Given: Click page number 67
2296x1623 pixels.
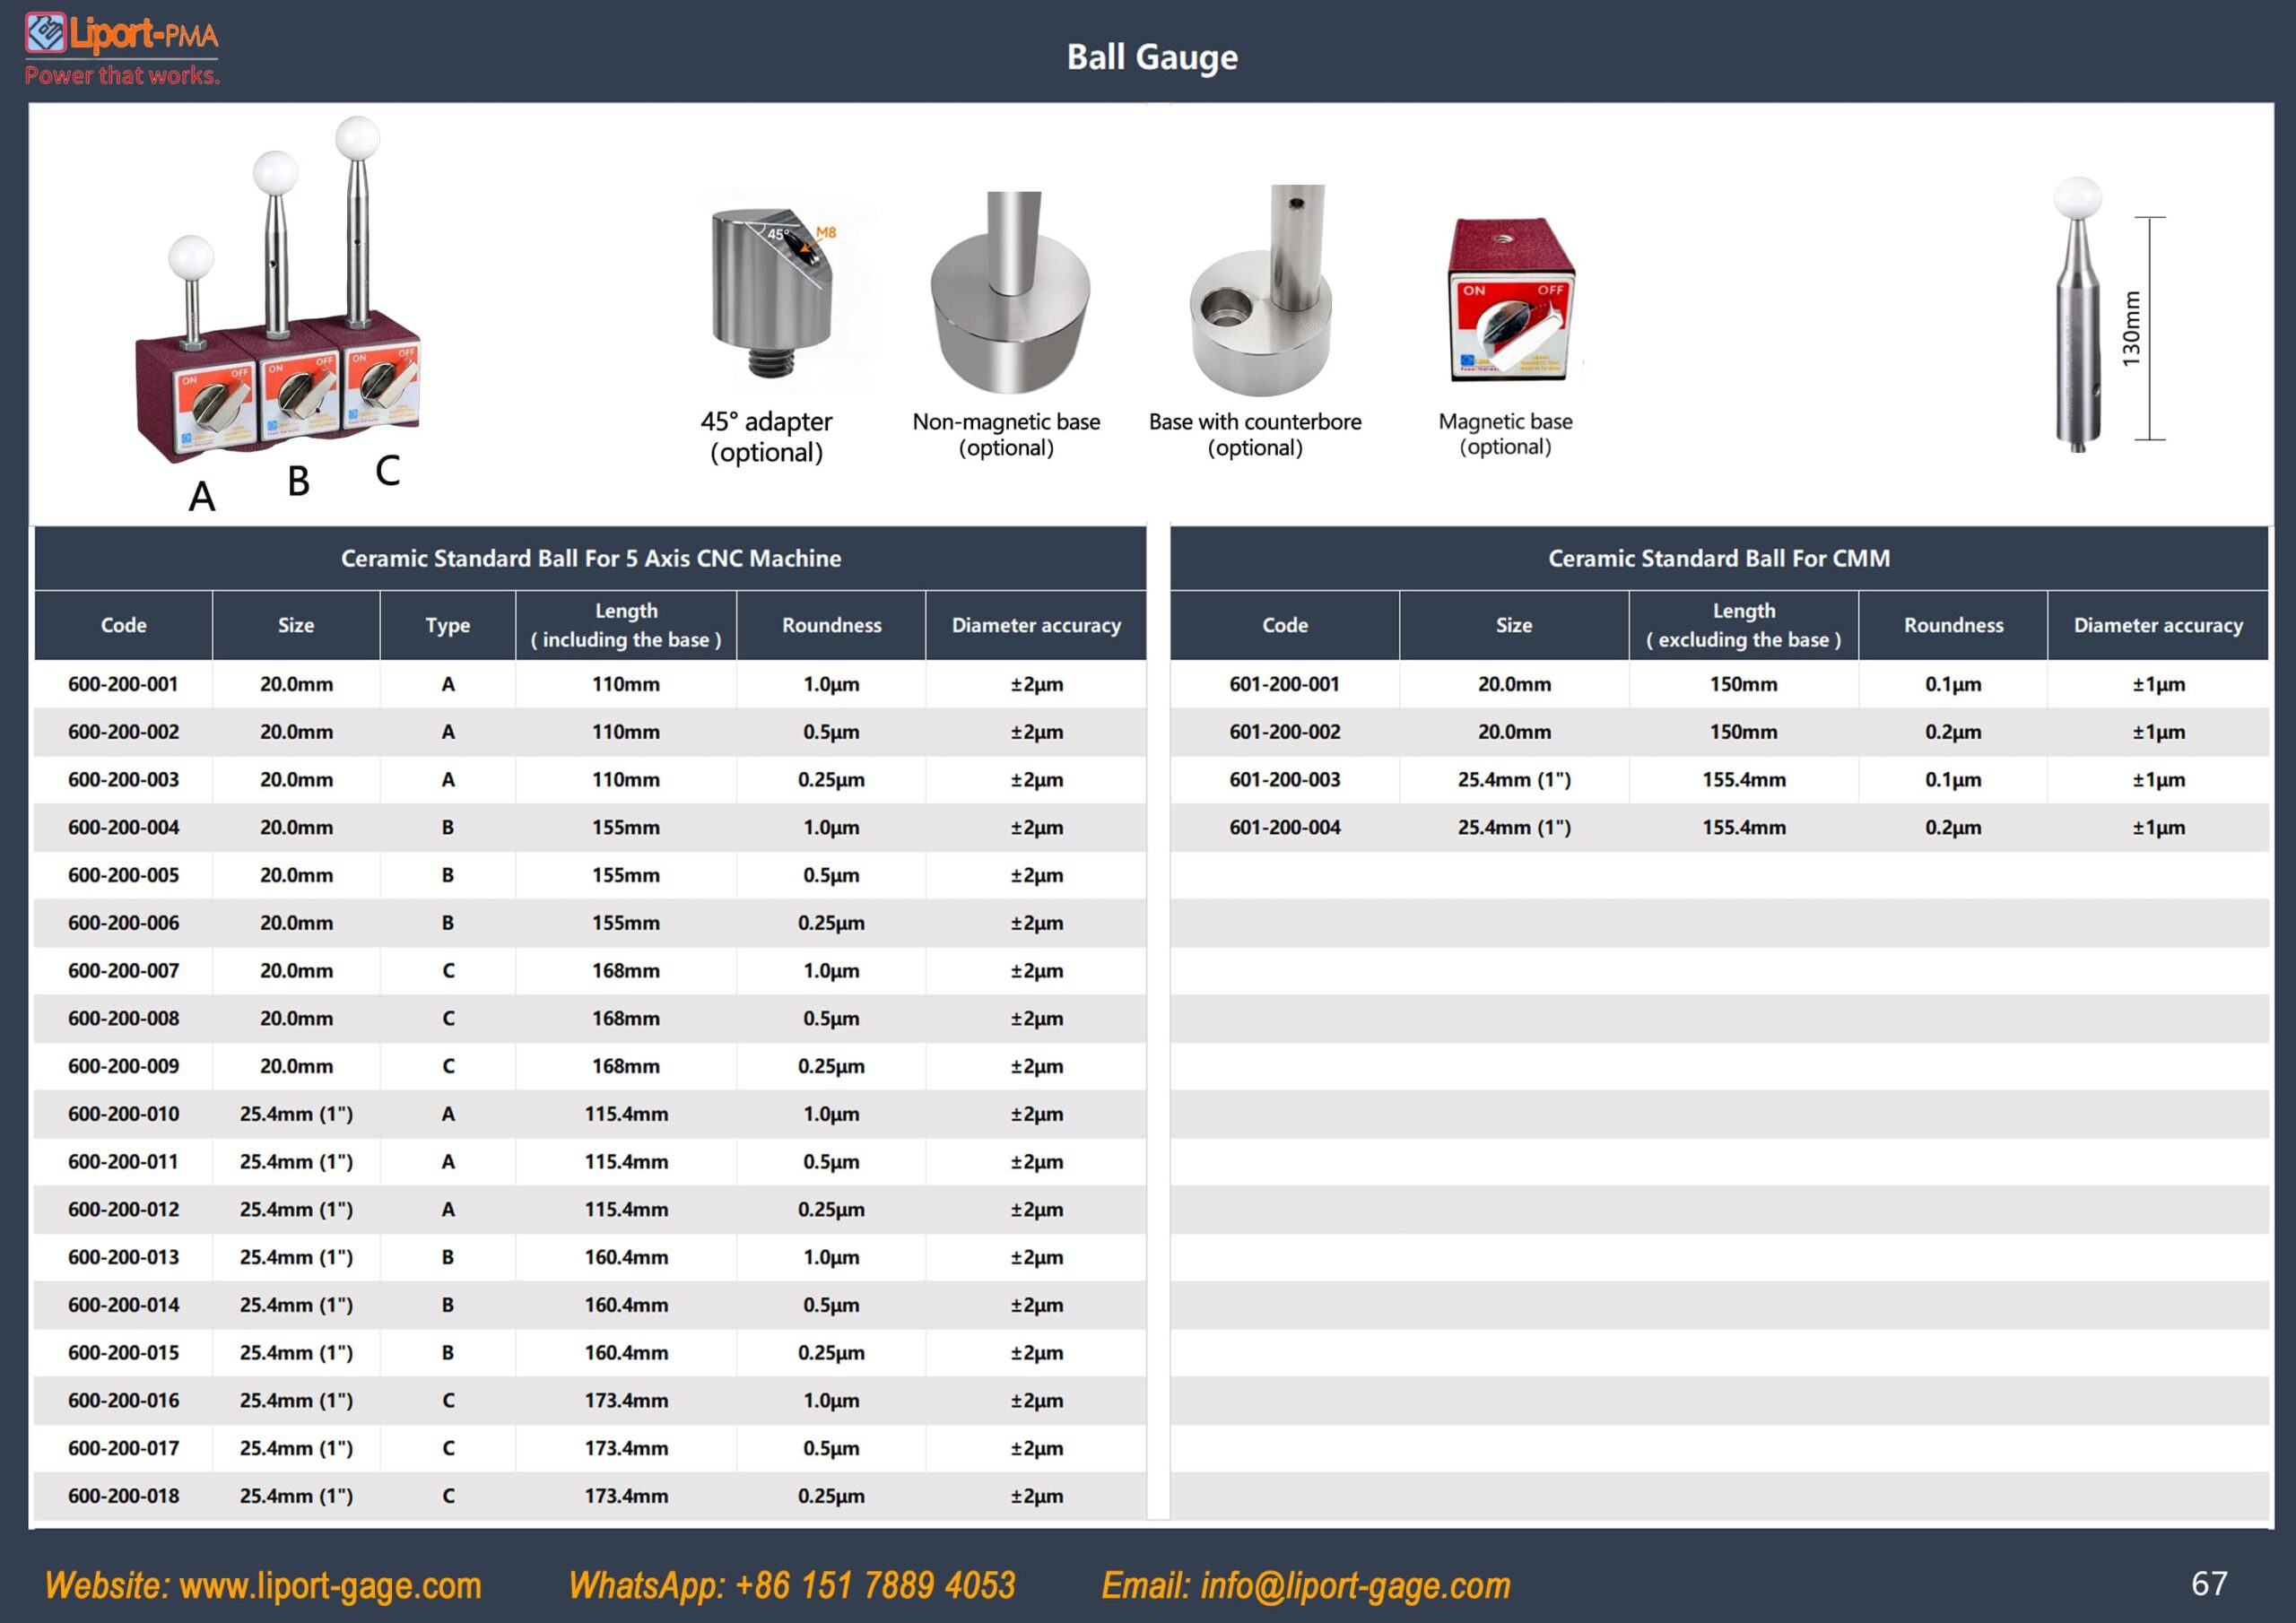Looking at the screenshot, I should pos(2209,1583).
